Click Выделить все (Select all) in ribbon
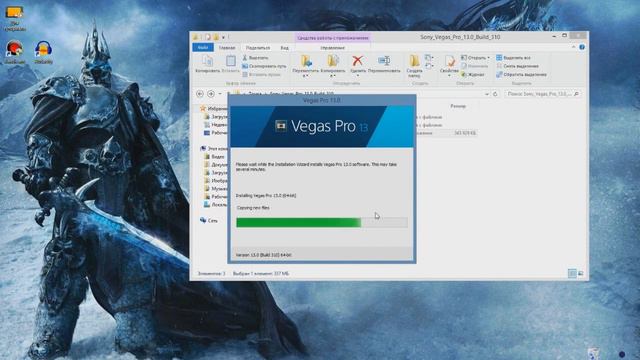640x360 pixels. 513,58
